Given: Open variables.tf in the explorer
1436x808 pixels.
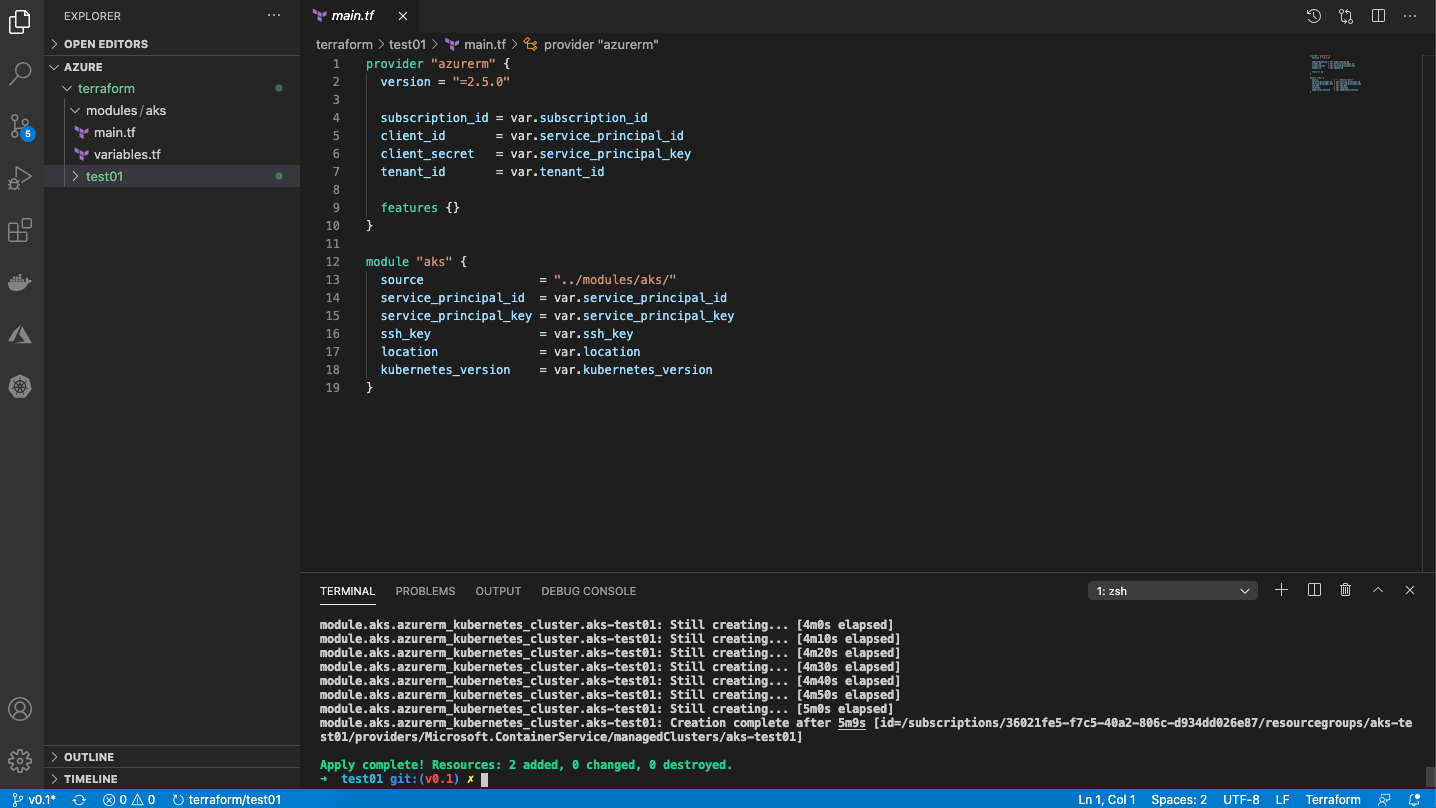Looking at the screenshot, I should [172, 154].
